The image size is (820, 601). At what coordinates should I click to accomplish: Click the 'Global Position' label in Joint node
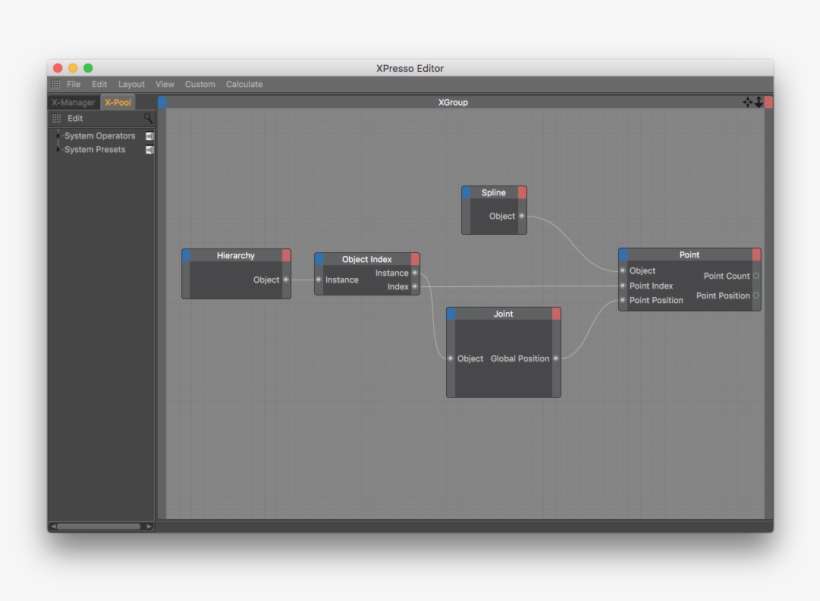tap(520, 358)
